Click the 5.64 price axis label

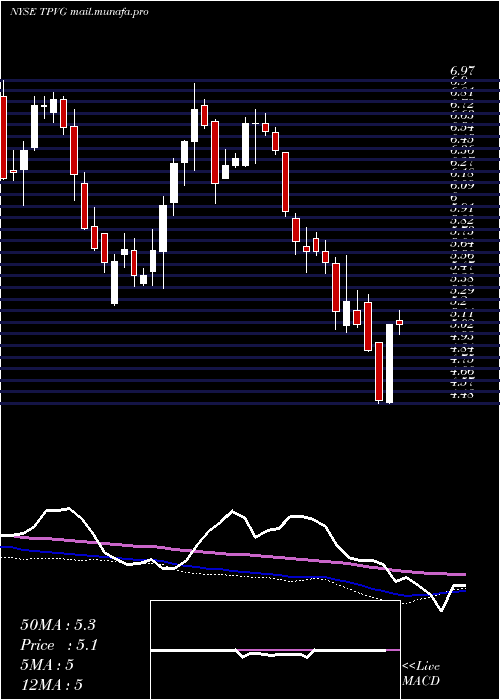462,244
